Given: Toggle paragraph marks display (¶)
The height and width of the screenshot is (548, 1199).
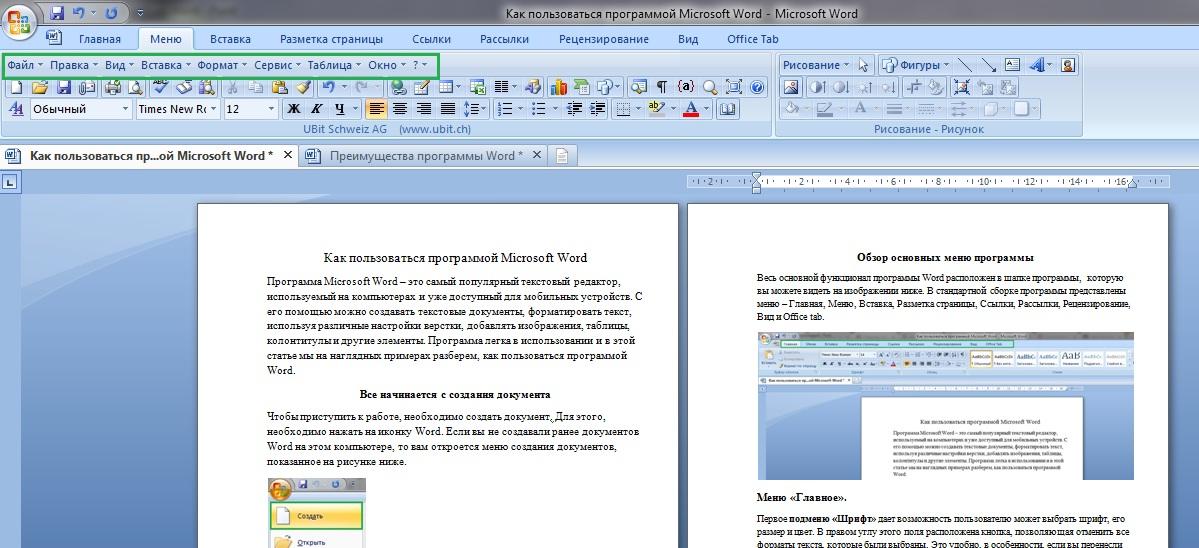Looking at the screenshot, I should tap(660, 88).
